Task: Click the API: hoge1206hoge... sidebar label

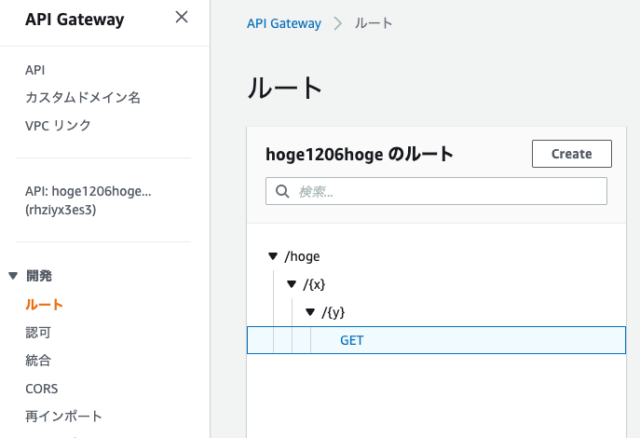Action: tap(88, 200)
